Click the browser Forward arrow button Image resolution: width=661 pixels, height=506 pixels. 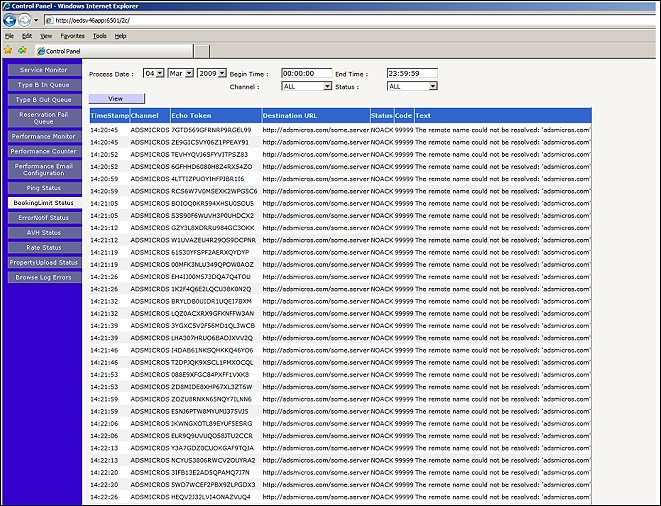coord(24,20)
